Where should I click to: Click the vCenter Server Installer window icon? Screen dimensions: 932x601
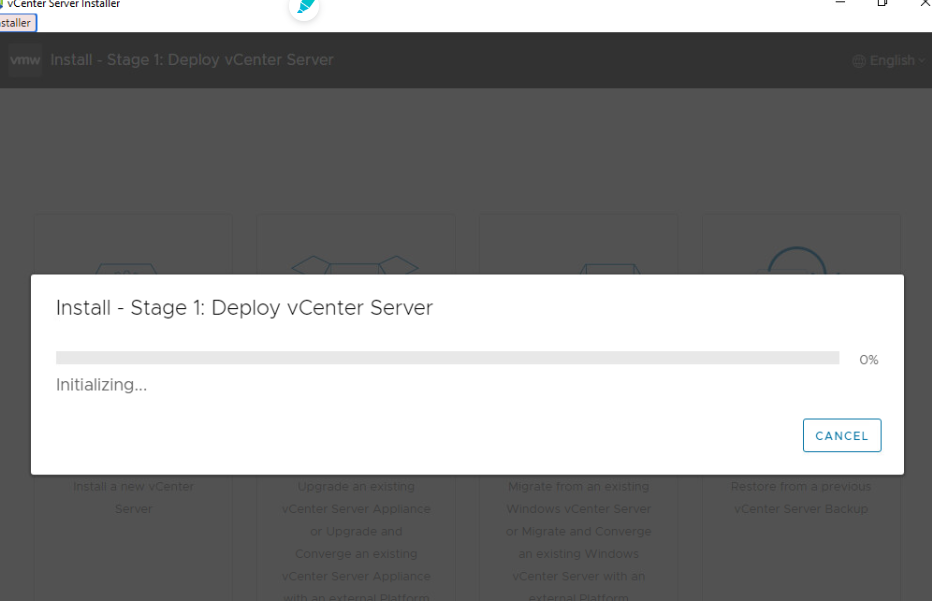point(6,4)
